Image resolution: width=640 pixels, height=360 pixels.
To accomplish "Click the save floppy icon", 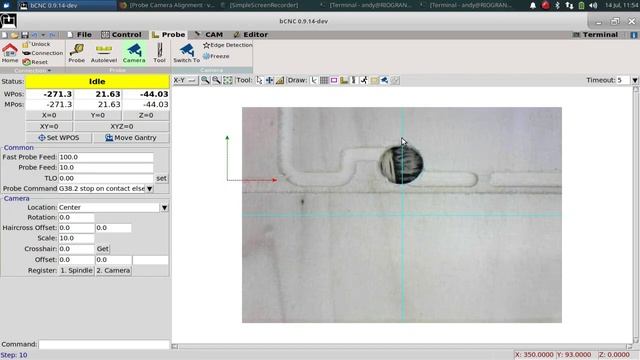I will click(x=24, y=35).
